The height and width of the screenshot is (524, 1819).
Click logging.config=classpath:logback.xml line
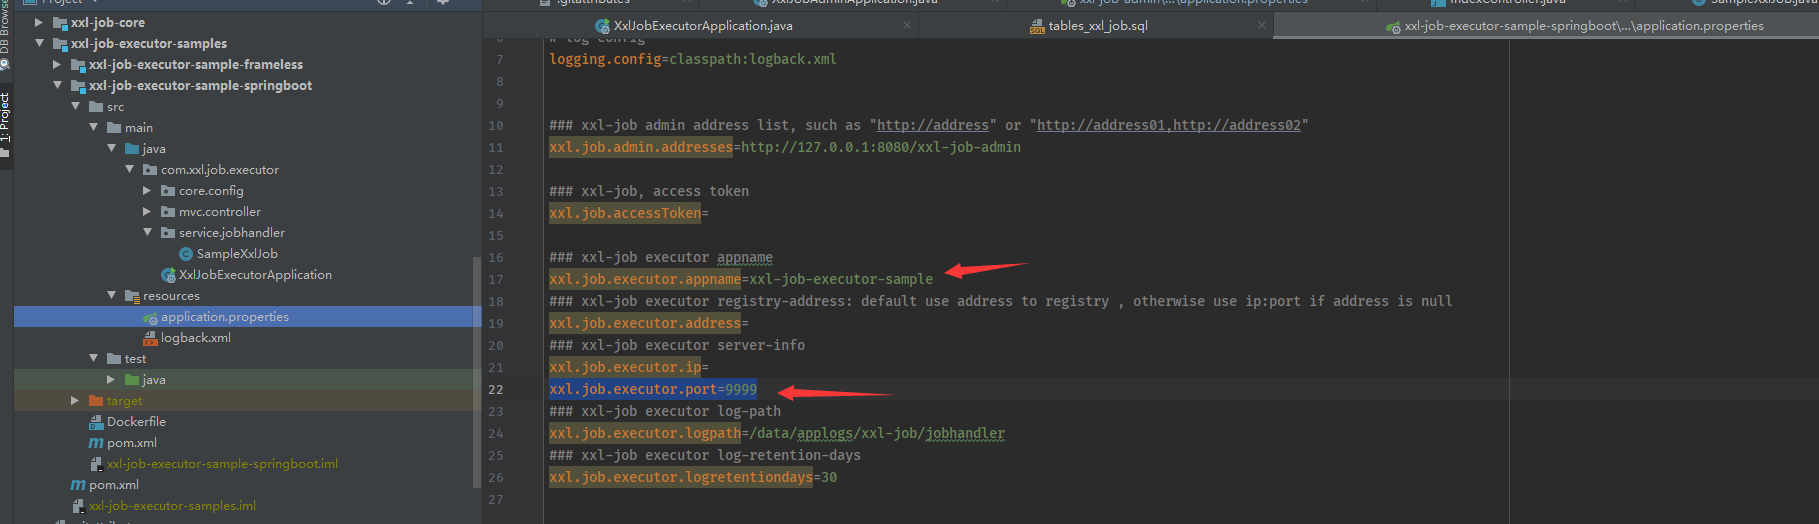click(x=693, y=59)
